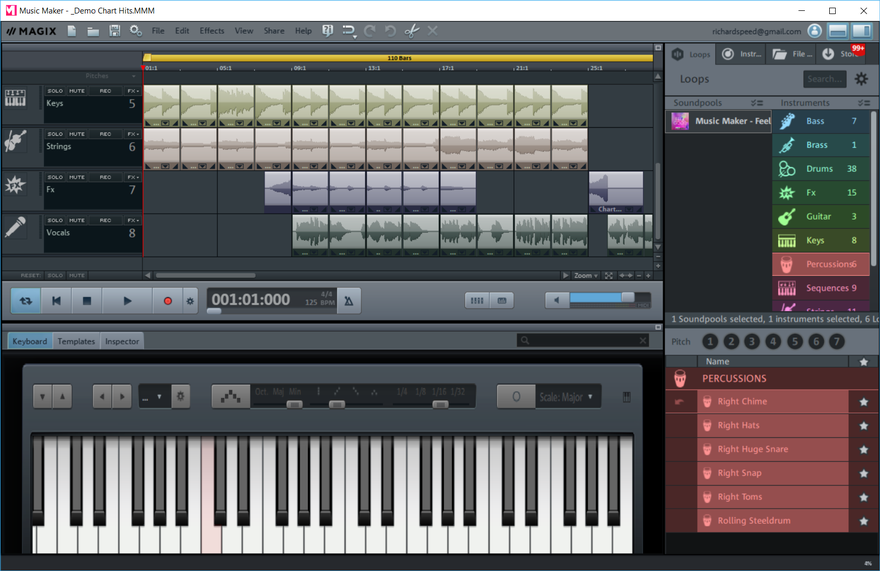Open the Effects menu
The width and height of the screenshot is (880, 571).
[x=212, y=31]
